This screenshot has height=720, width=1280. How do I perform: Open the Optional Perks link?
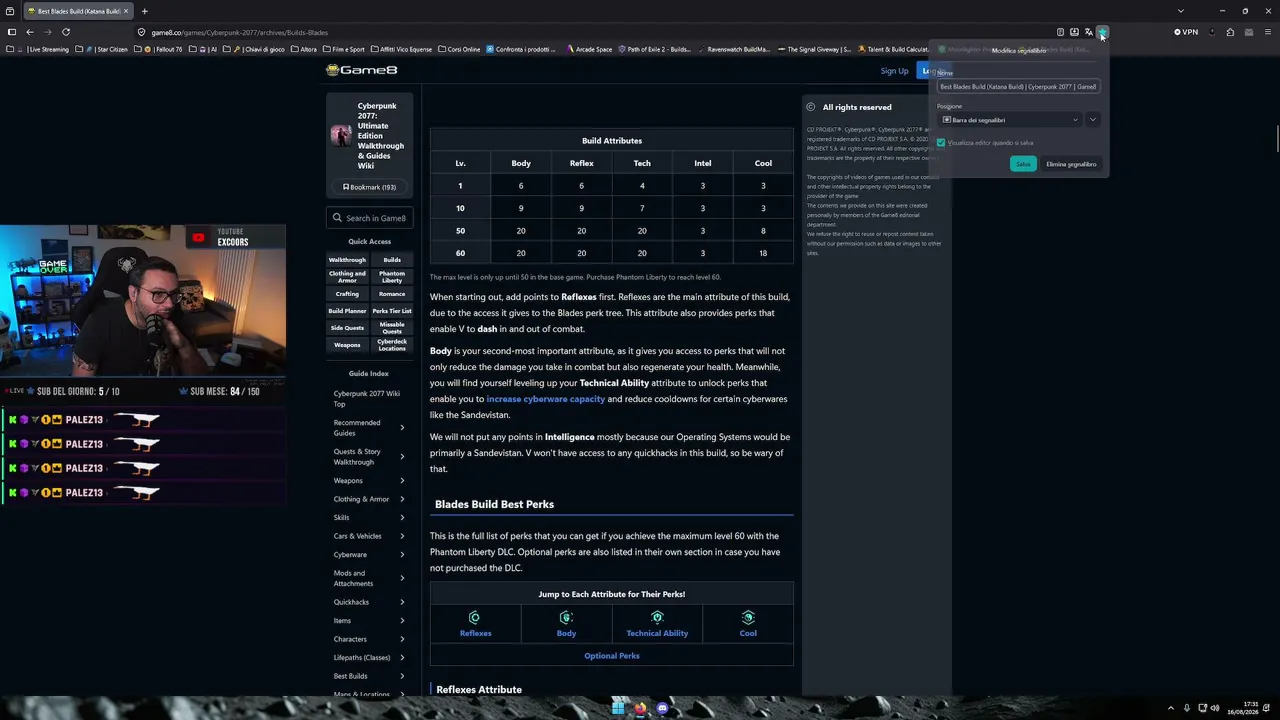[x=612, y=656]
